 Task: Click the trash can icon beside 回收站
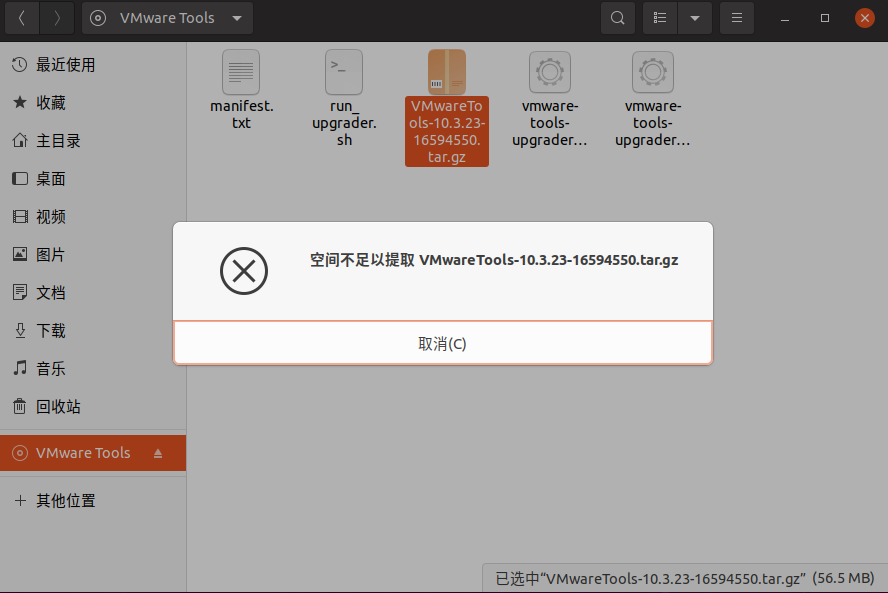click(20, 407)
